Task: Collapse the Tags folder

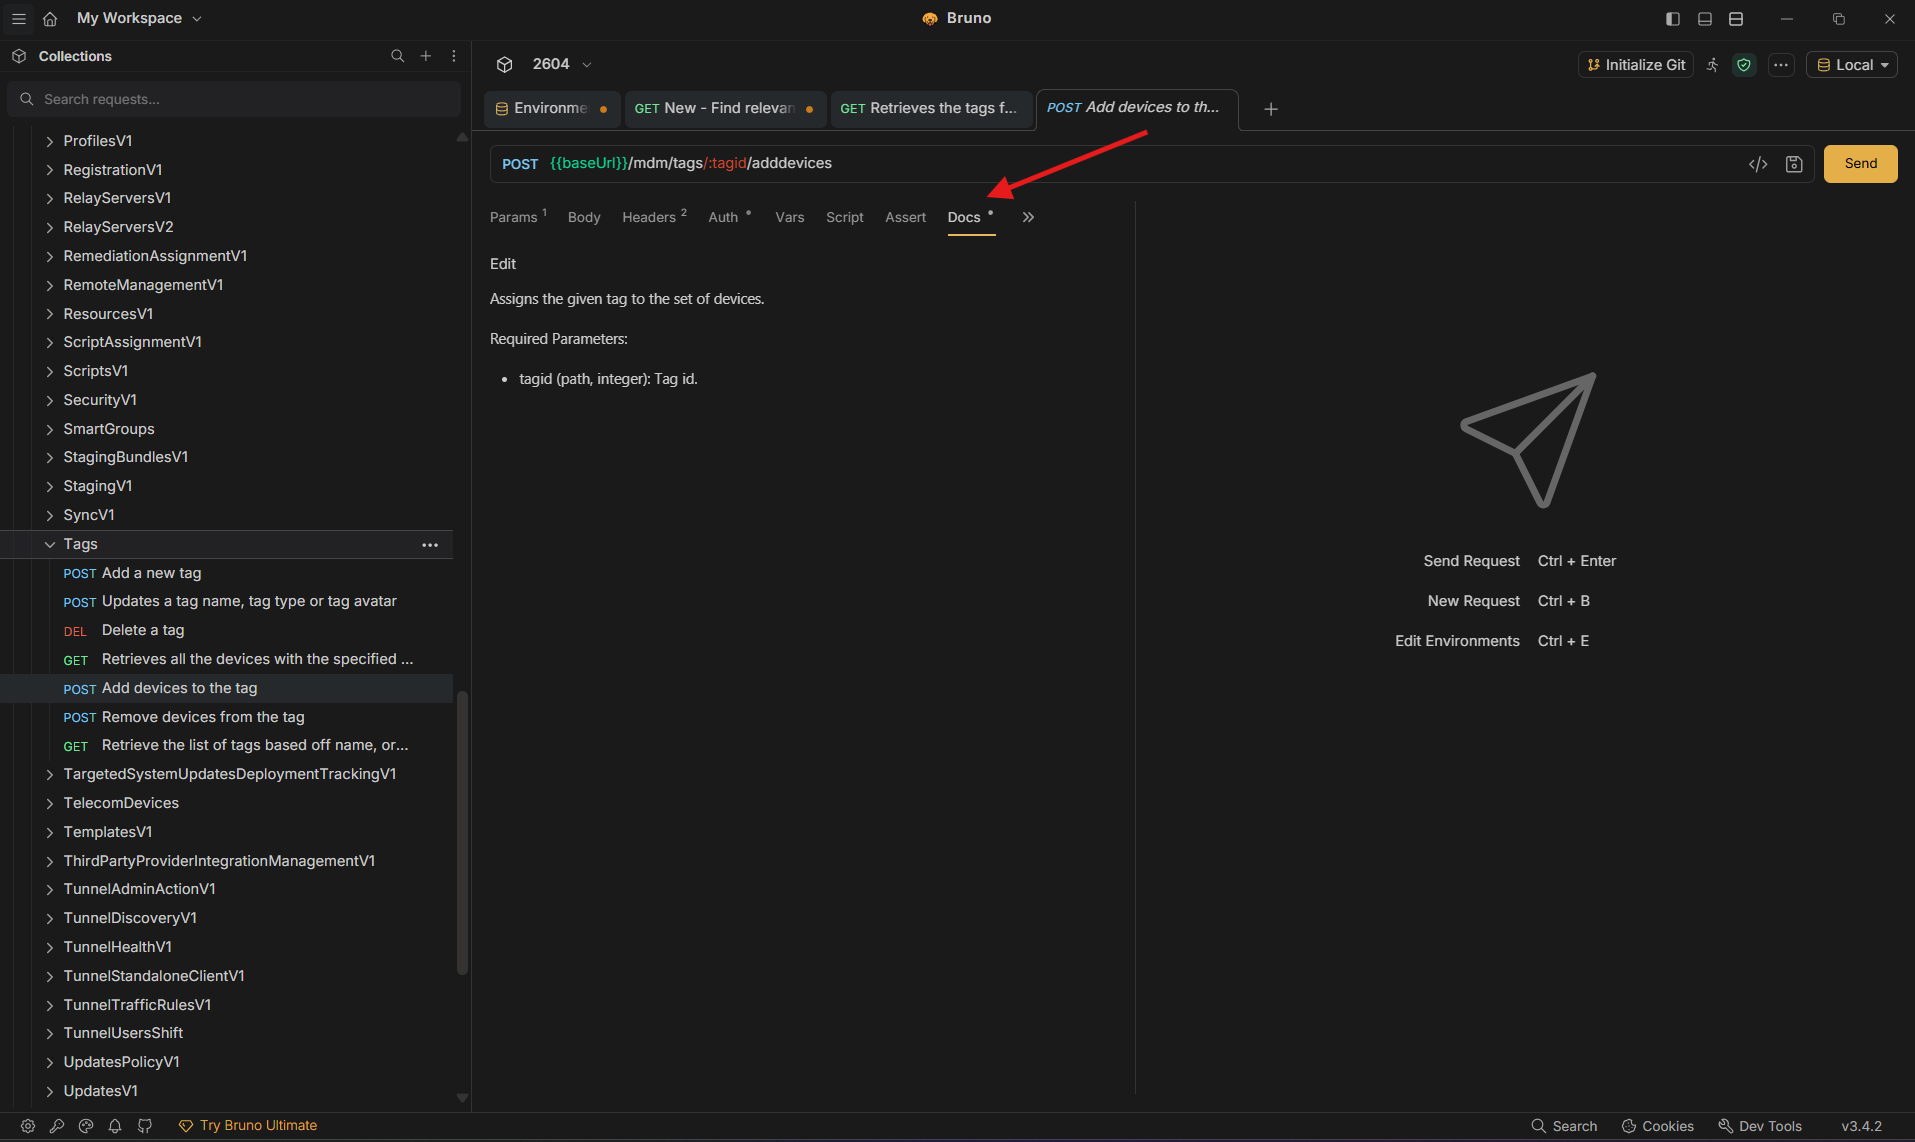Action: click(49, 545)
